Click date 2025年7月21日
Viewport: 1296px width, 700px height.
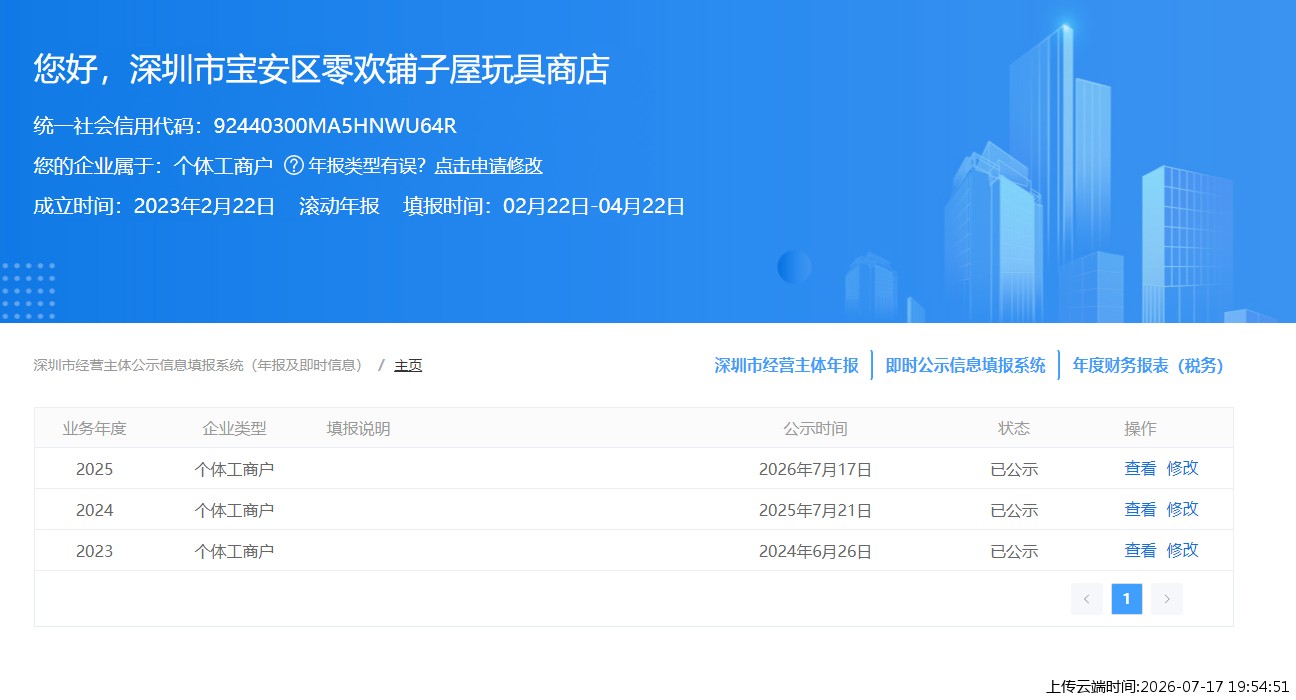[x=815, y=511]
